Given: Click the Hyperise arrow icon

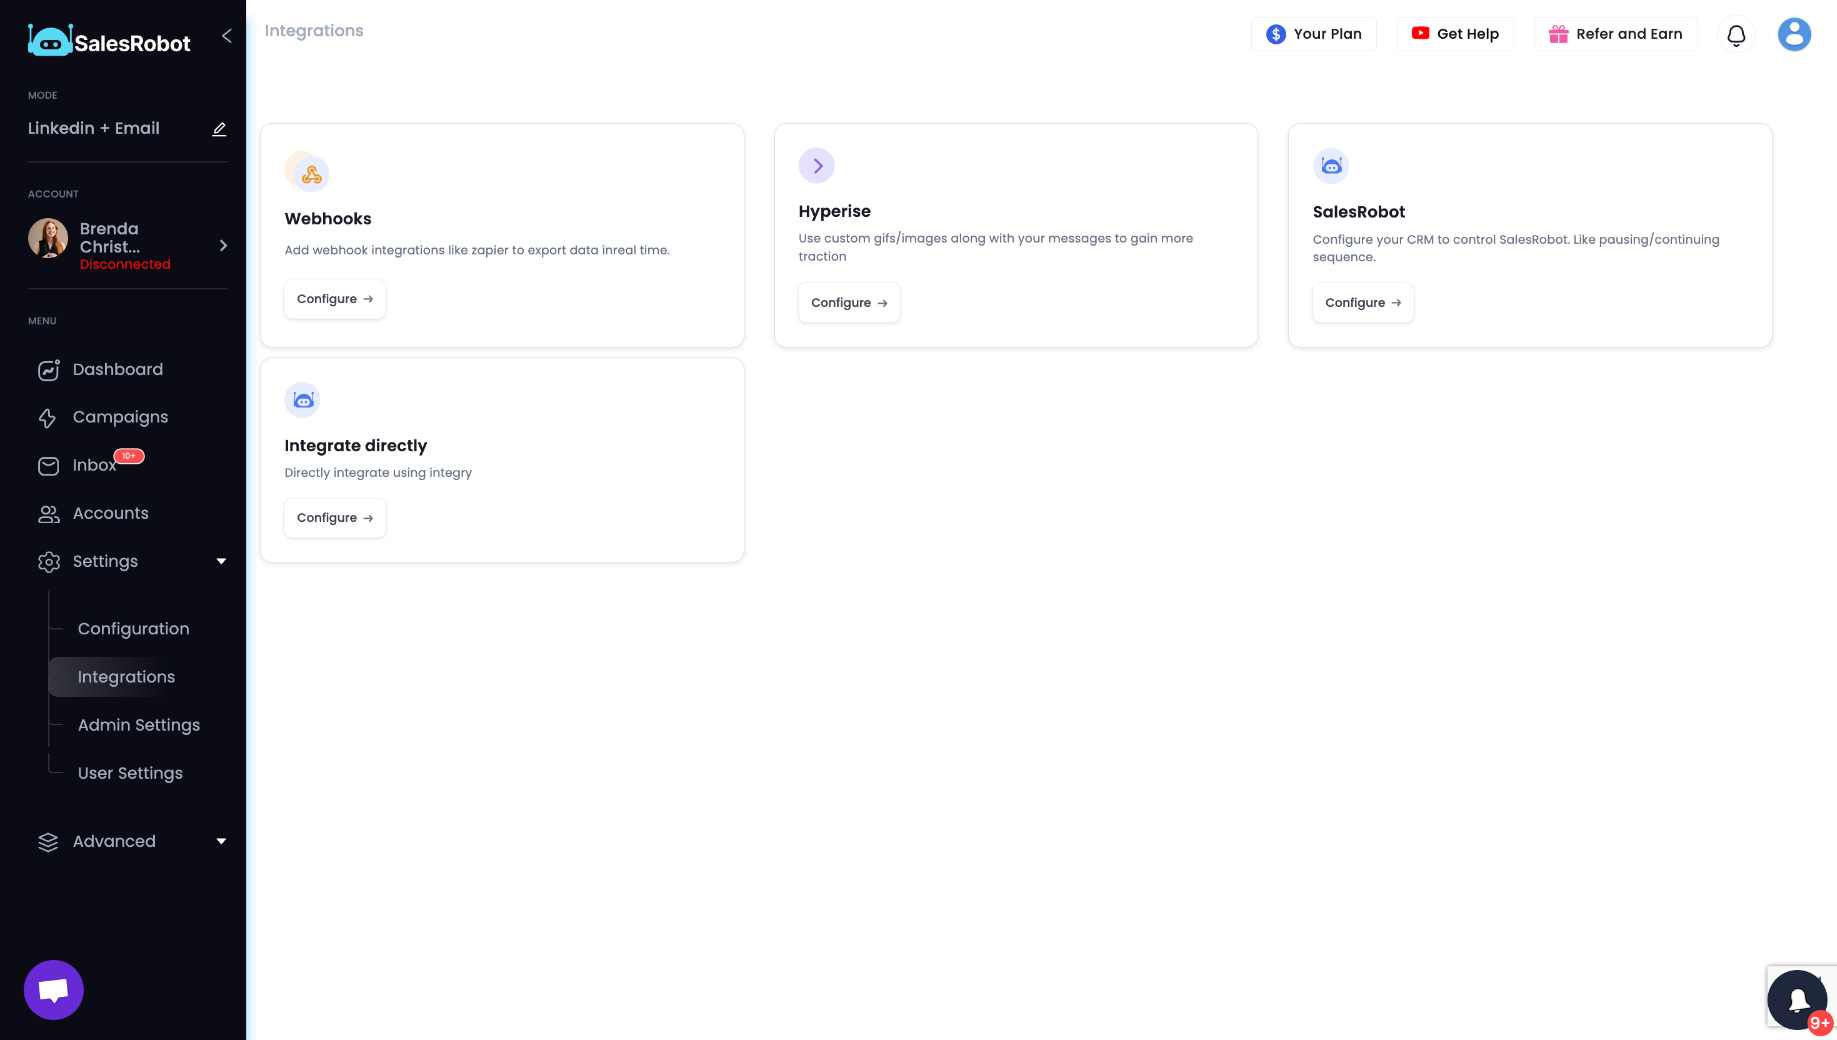Looking at the screenshot, I should tap(817, 165).
